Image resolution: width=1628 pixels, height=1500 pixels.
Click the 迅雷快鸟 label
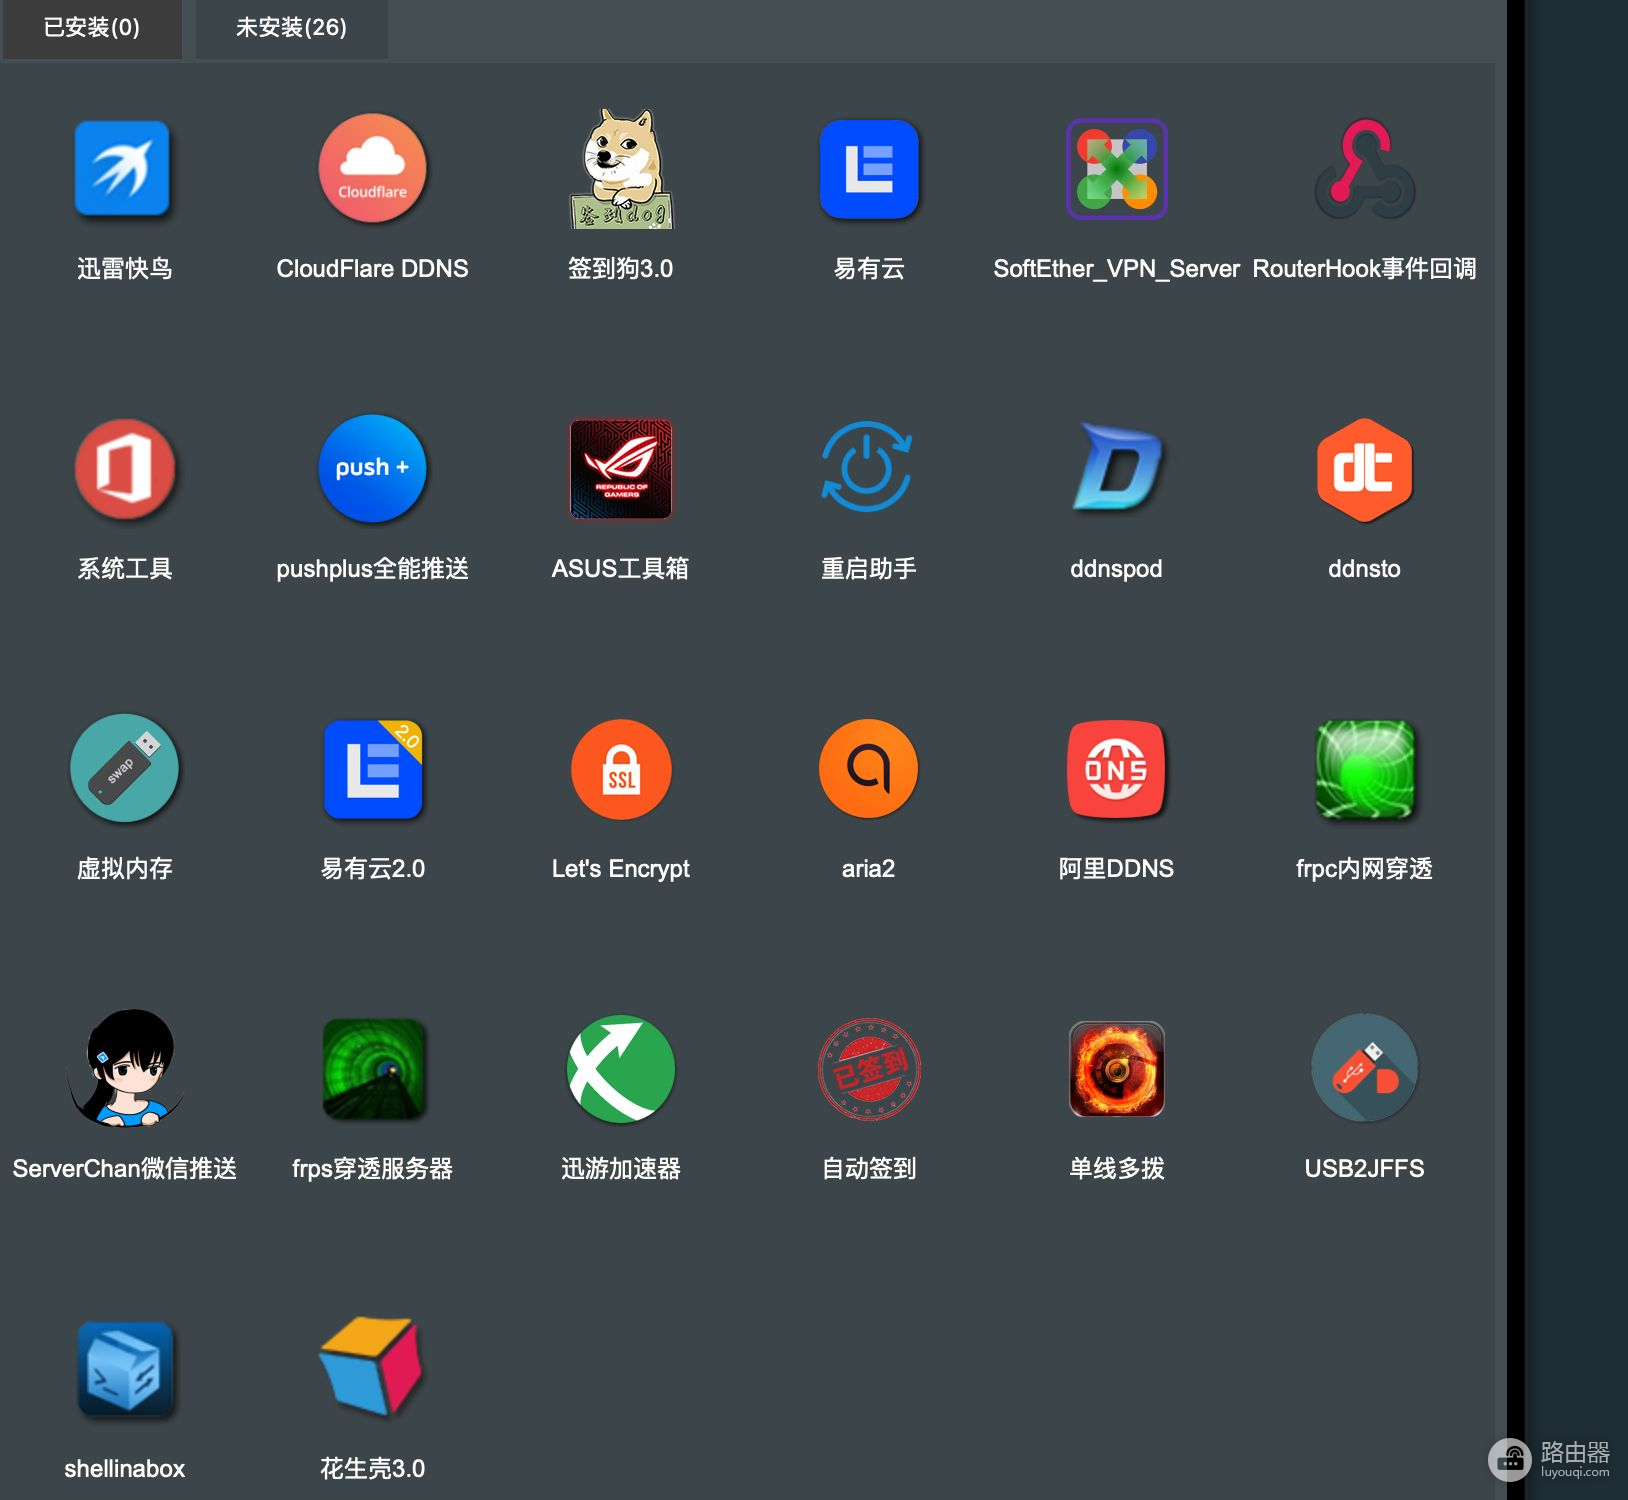pos(125,268)
